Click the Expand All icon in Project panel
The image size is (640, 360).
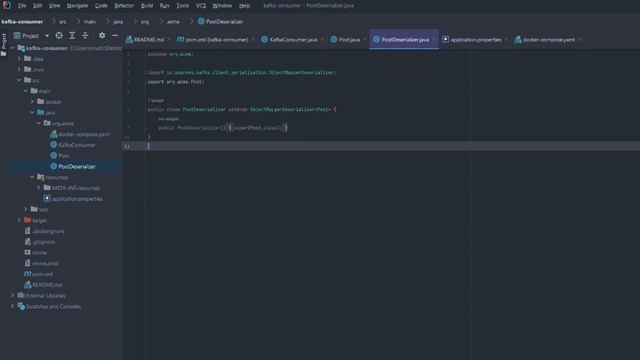72,36
